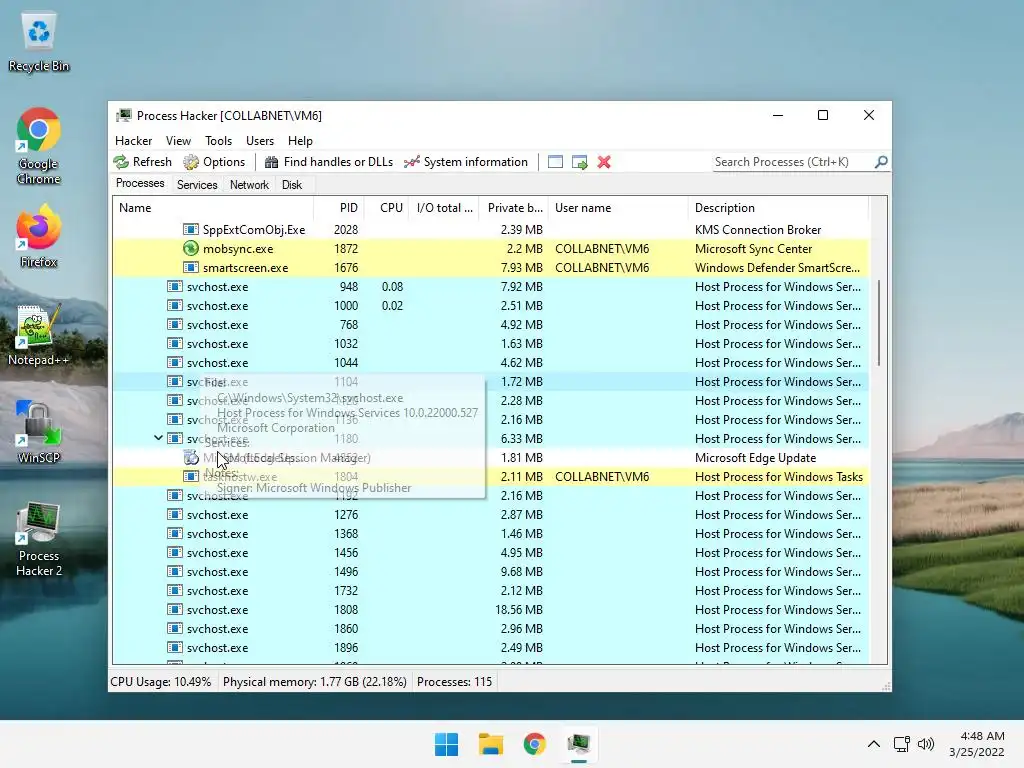The image size is (1024, 768).
Task: Open the Tools menu
Action: (218, 141)
